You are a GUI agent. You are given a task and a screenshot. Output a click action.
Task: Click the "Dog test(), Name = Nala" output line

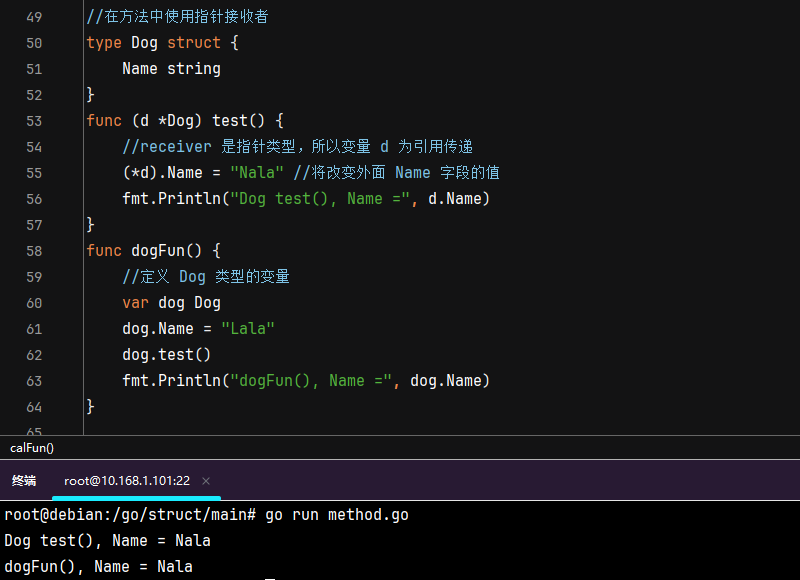click(x=107, y=541)
